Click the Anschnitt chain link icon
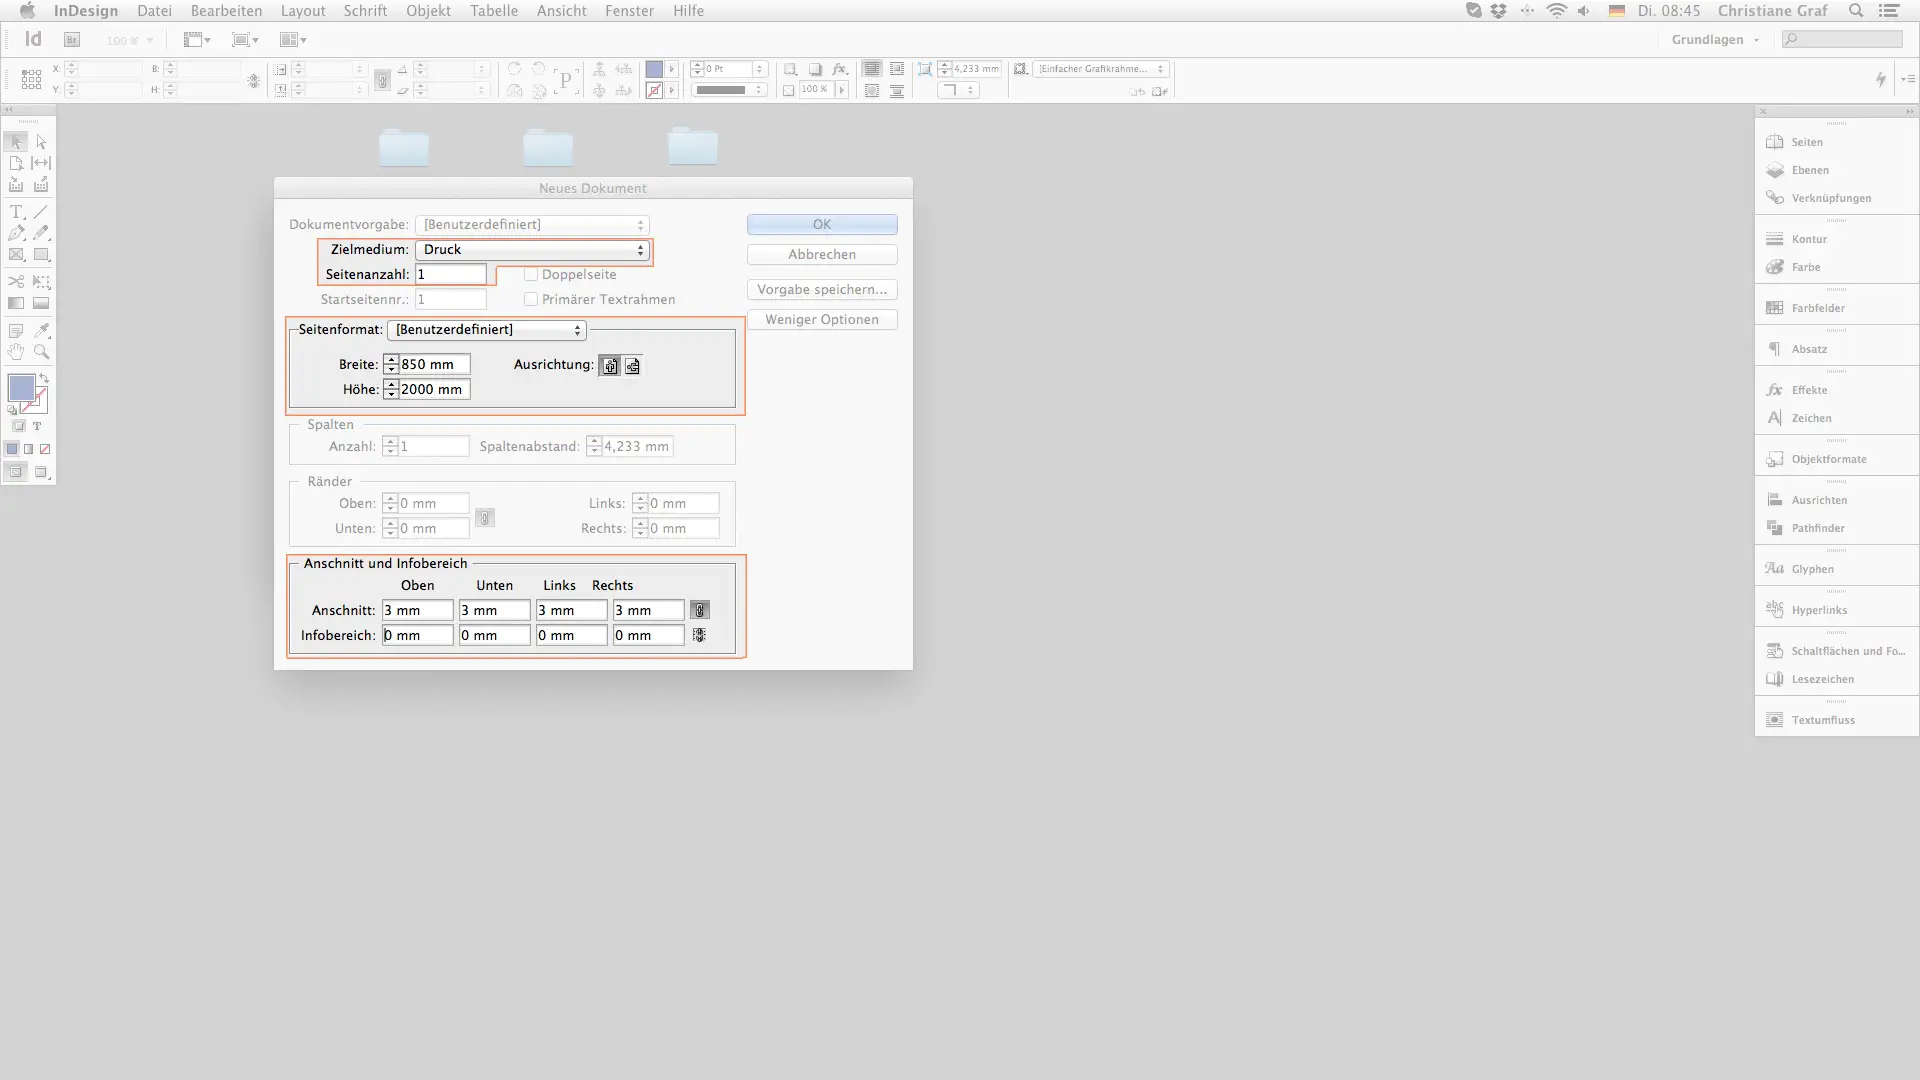The height and width of the screenshot is (1080, 1920). tap(700, 610)
